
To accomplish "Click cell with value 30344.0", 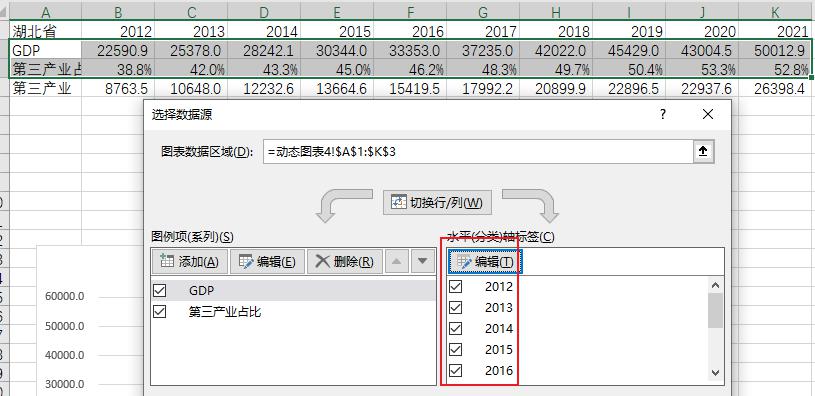I will [337, 50].
